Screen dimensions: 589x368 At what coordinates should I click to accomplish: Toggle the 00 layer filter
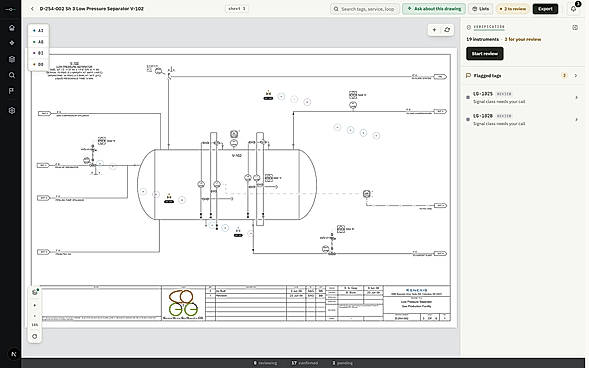click(x=38, y=64)
